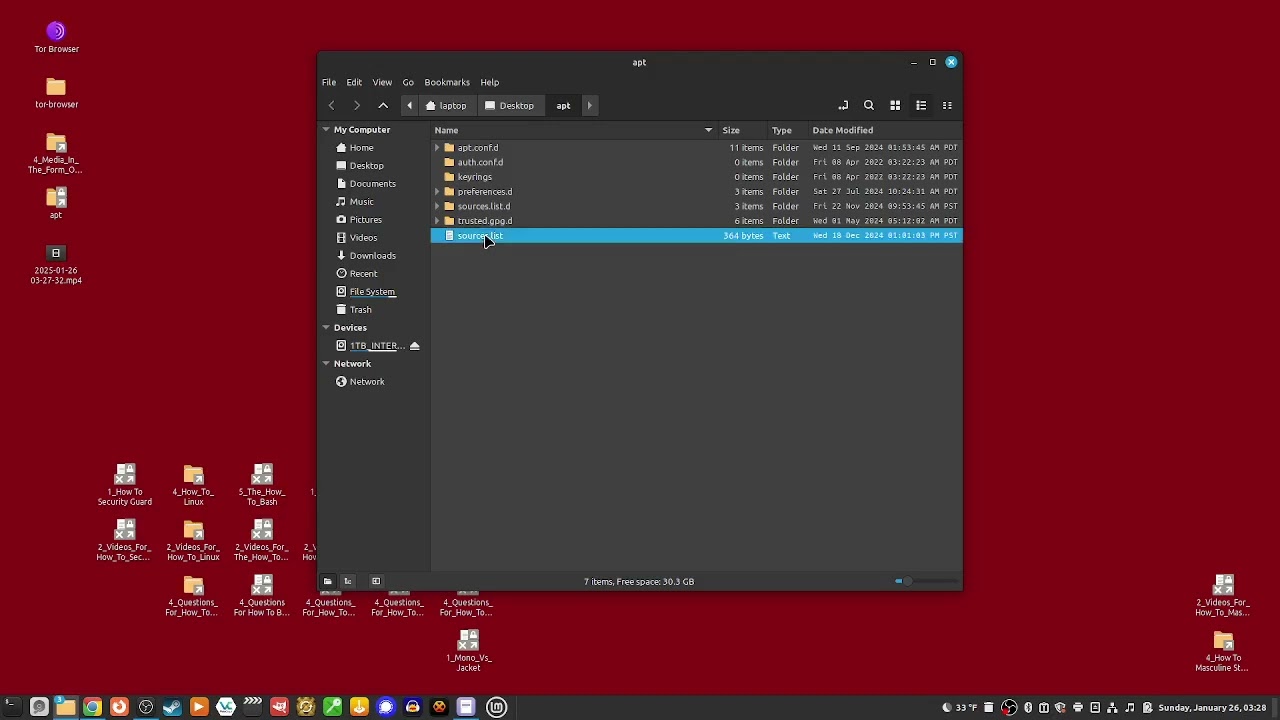Expand the preferences.d folder
This screenshot has height=720, width=1280.
pyautogui.click(x=437, y=192)
